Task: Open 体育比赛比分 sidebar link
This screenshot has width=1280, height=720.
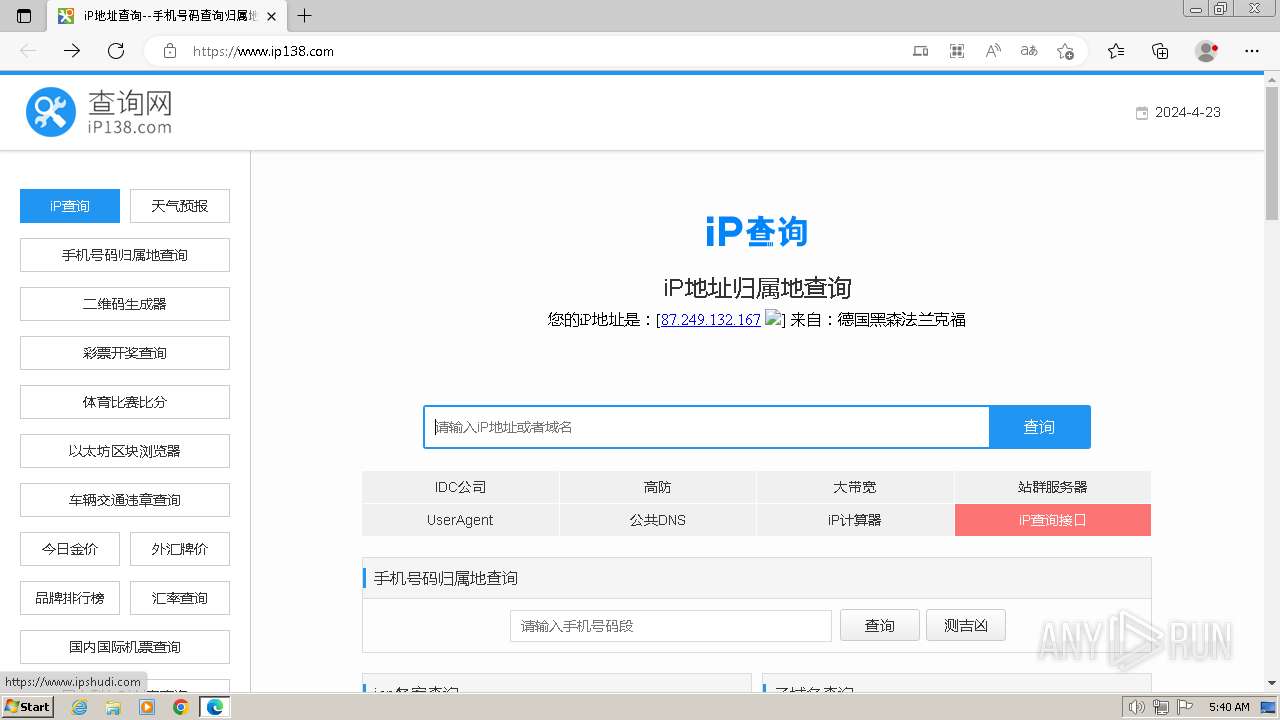Action: click(125, 402)
